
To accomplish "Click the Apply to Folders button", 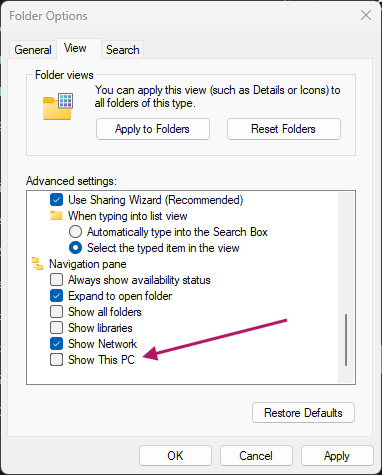I will 153,129.
